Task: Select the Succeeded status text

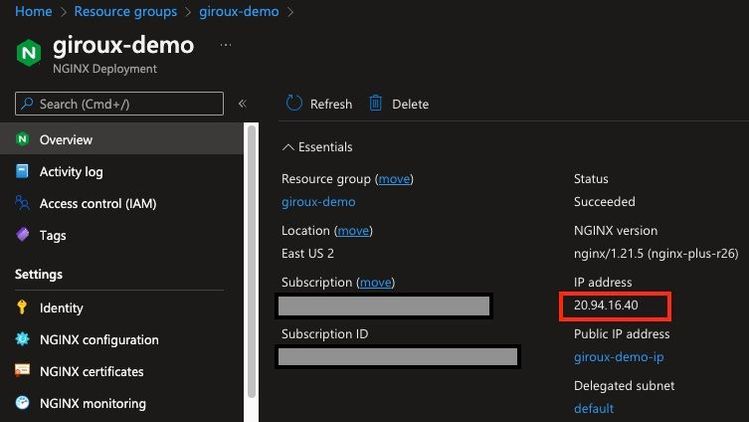Action: (x=604, y=202)
